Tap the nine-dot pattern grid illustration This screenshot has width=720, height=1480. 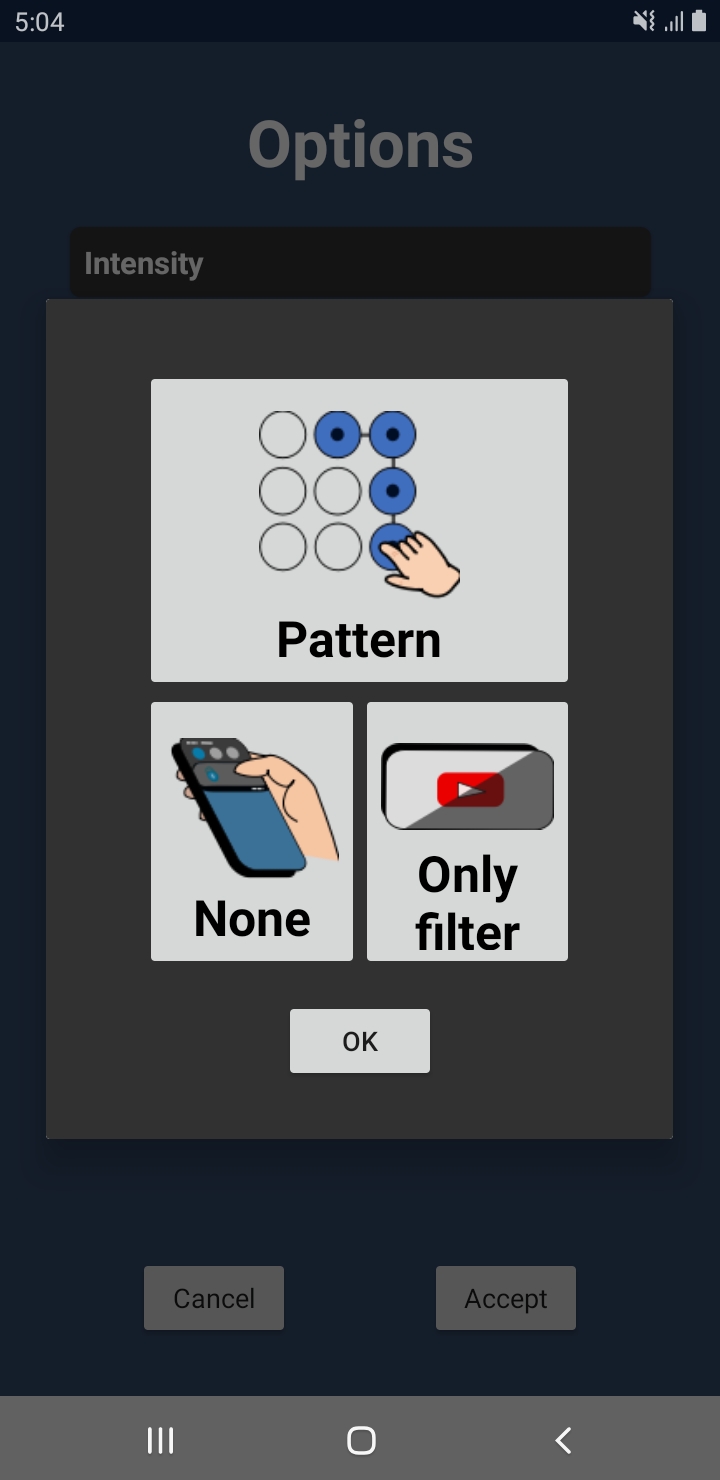click(338, 491)
